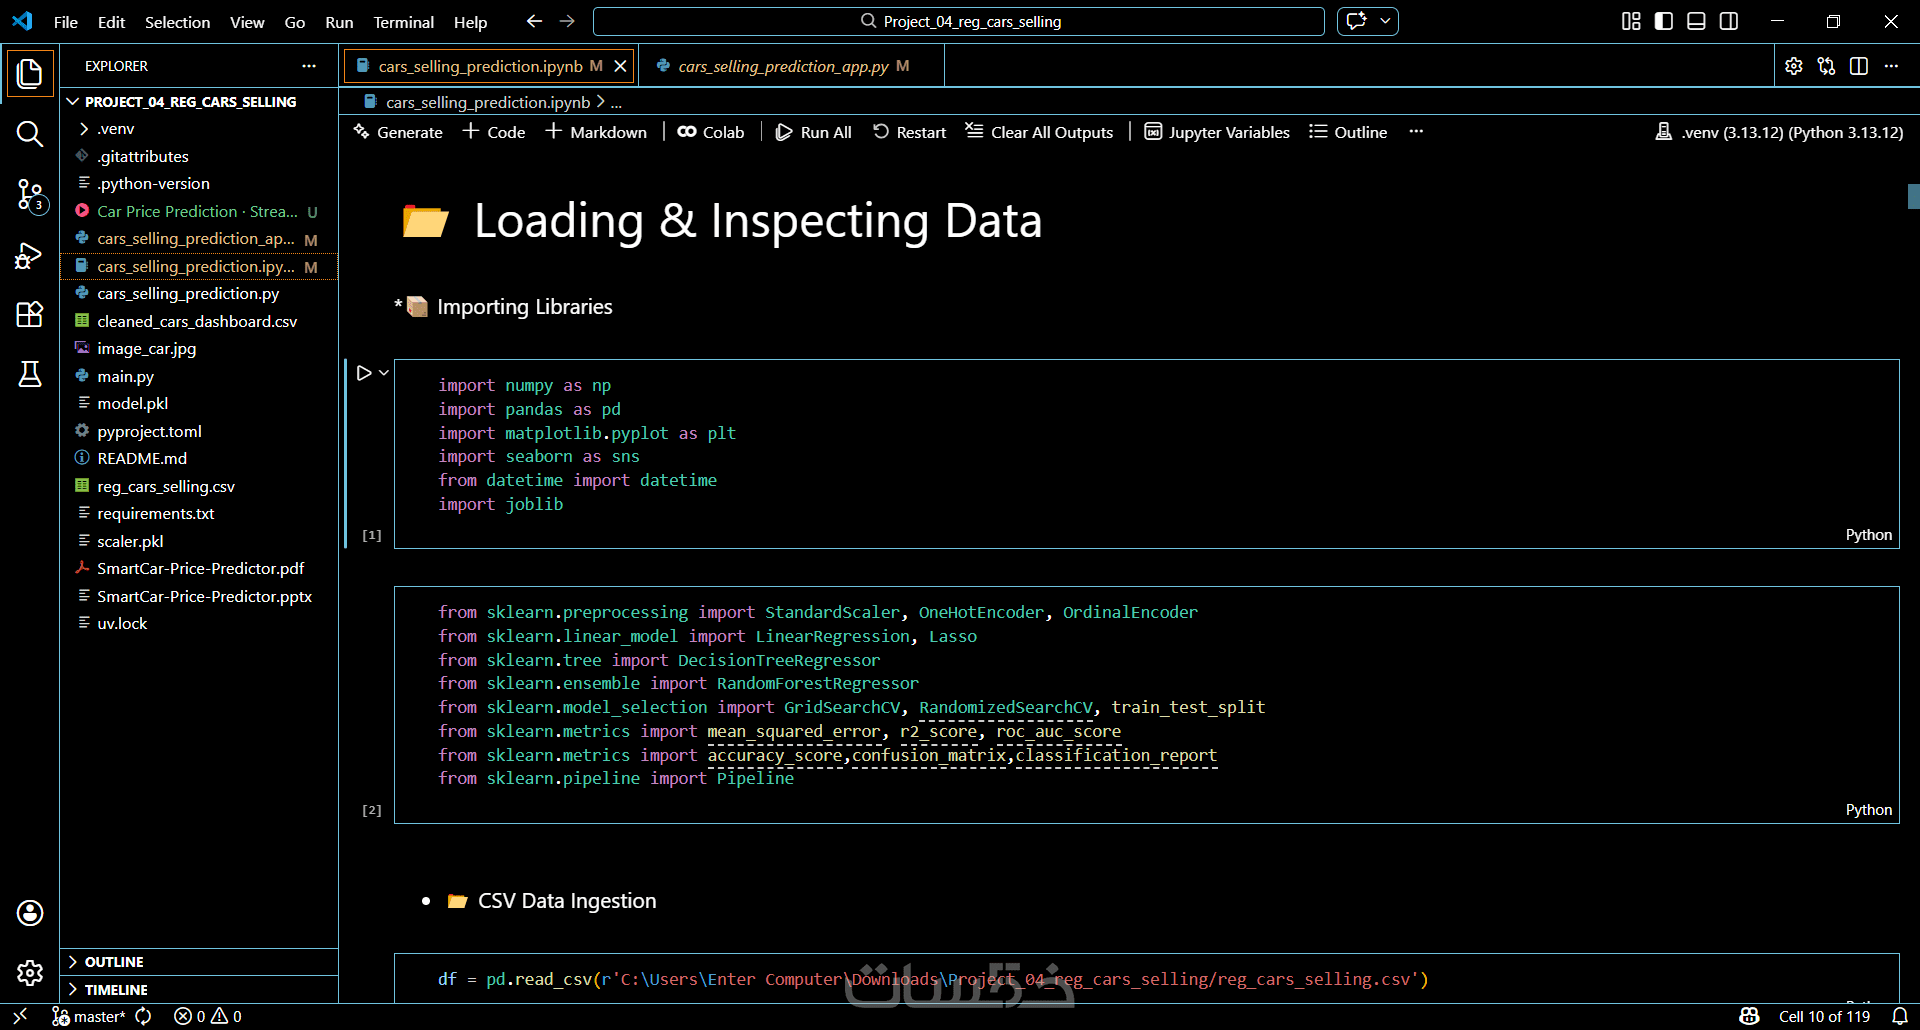The width and height of the screenshot is (1920, 1030).
Task: Click Clear All Outputs button
Action: [x=1039, y=132]
